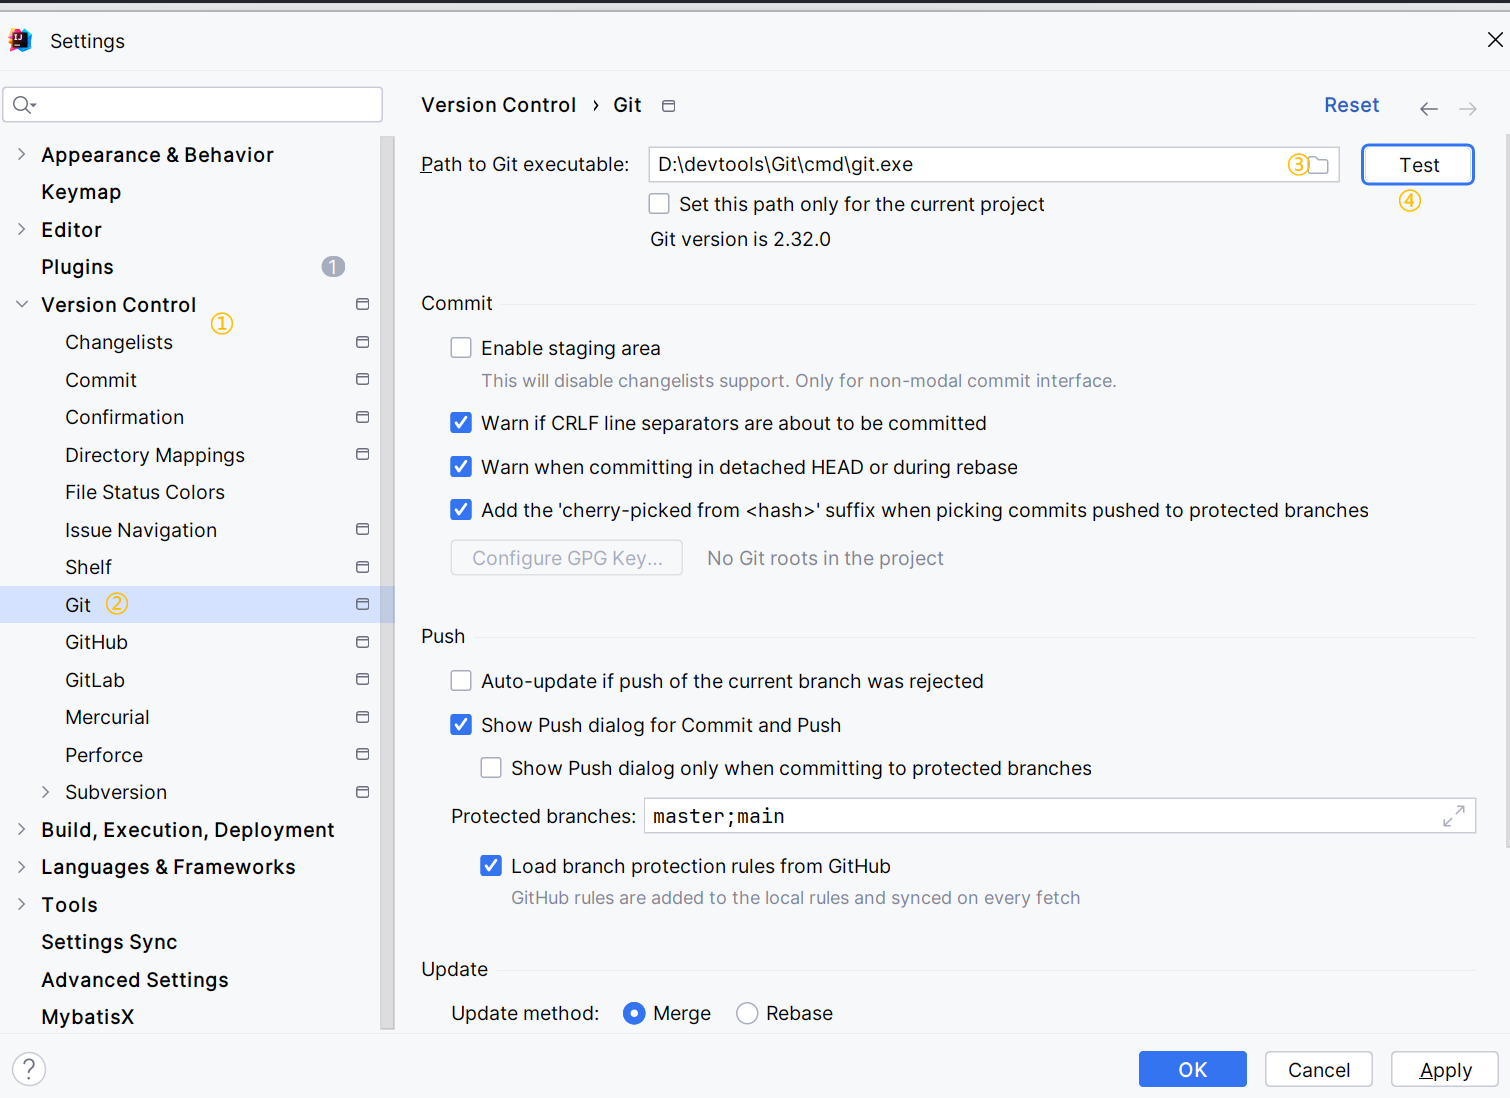
Task: Open the Keymap settings page
Action: 81,192
